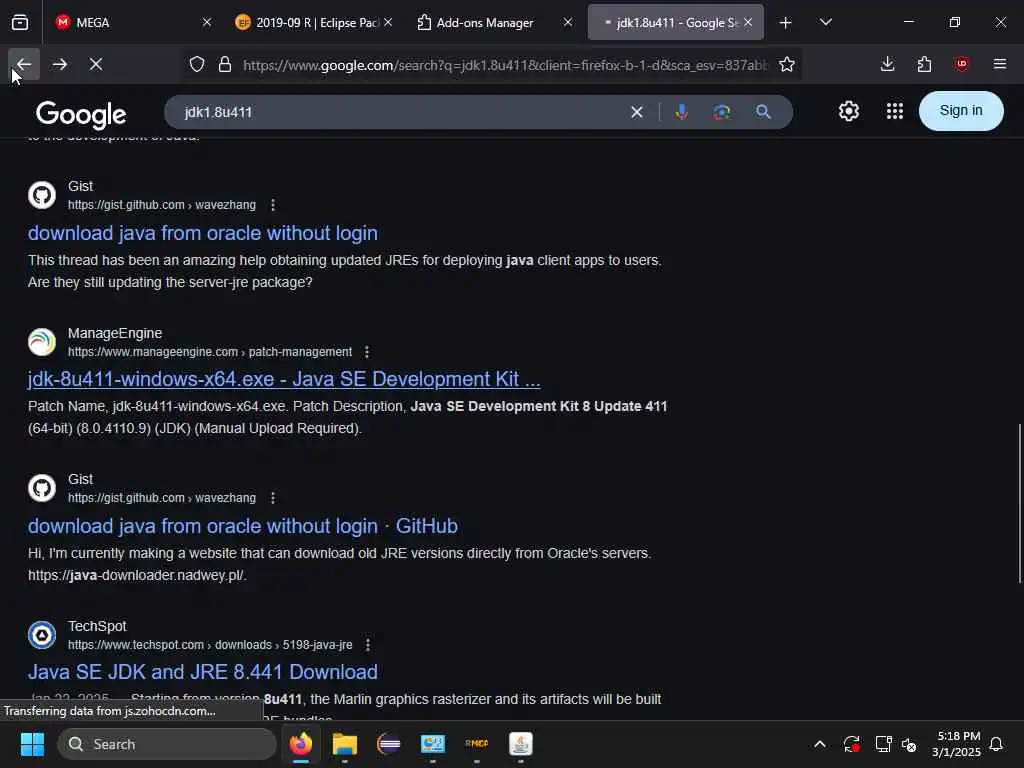Close the Add-ons Manager tab
This screenshot has width=1024, height=768.
pos(568,22)
